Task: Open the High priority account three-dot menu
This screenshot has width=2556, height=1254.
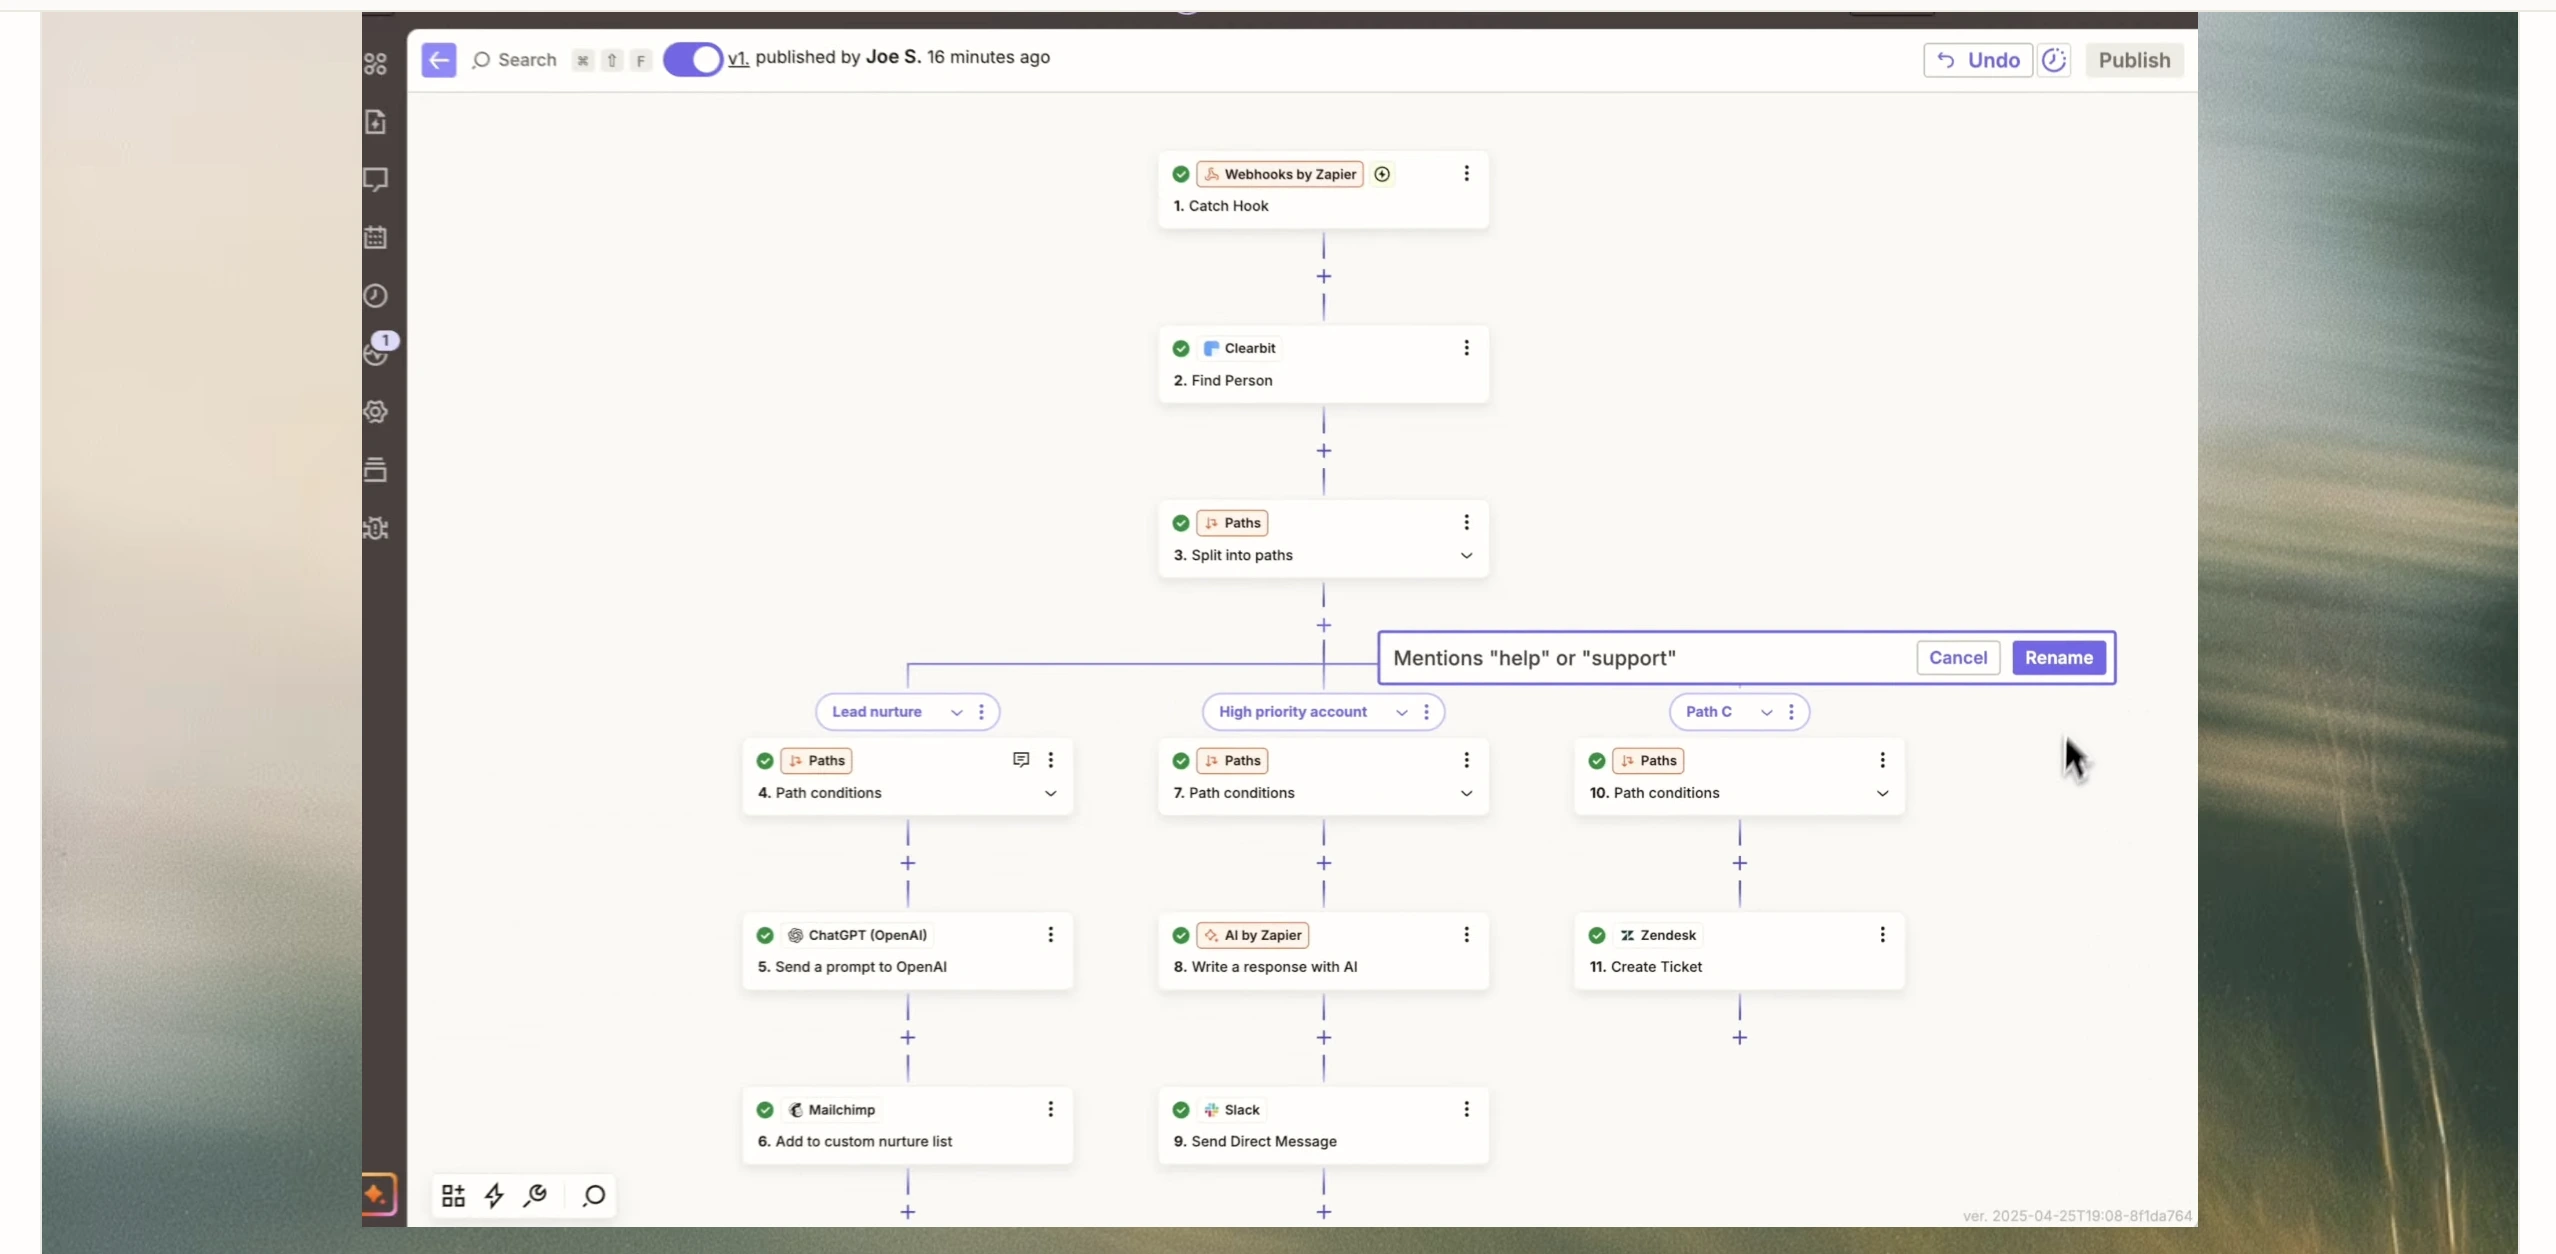Action: 1426,712
